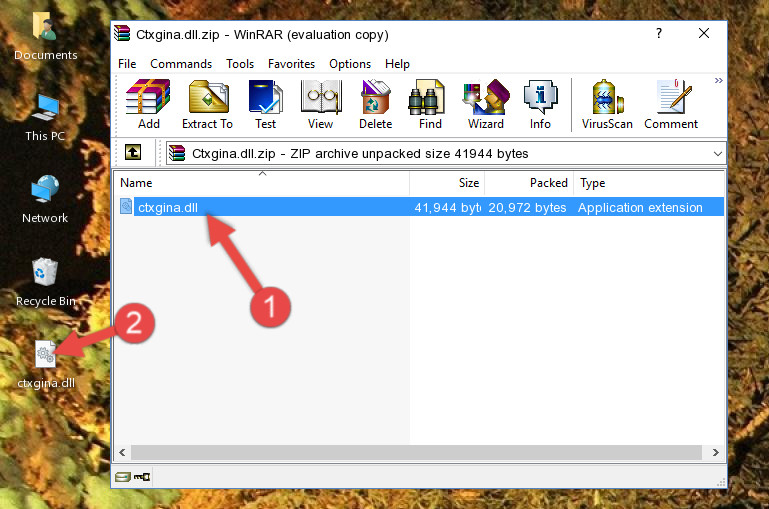Open the Commands menu
Screen dimensions: 769x509
181,64
